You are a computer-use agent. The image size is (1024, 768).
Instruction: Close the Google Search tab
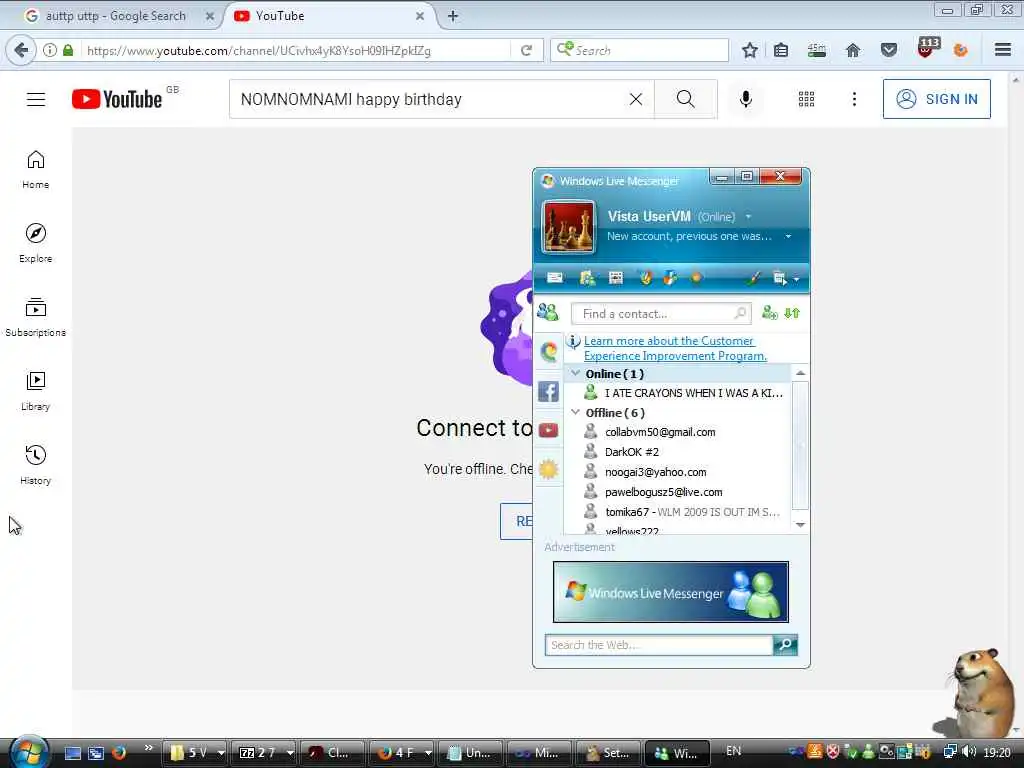[x=210, y=16]
